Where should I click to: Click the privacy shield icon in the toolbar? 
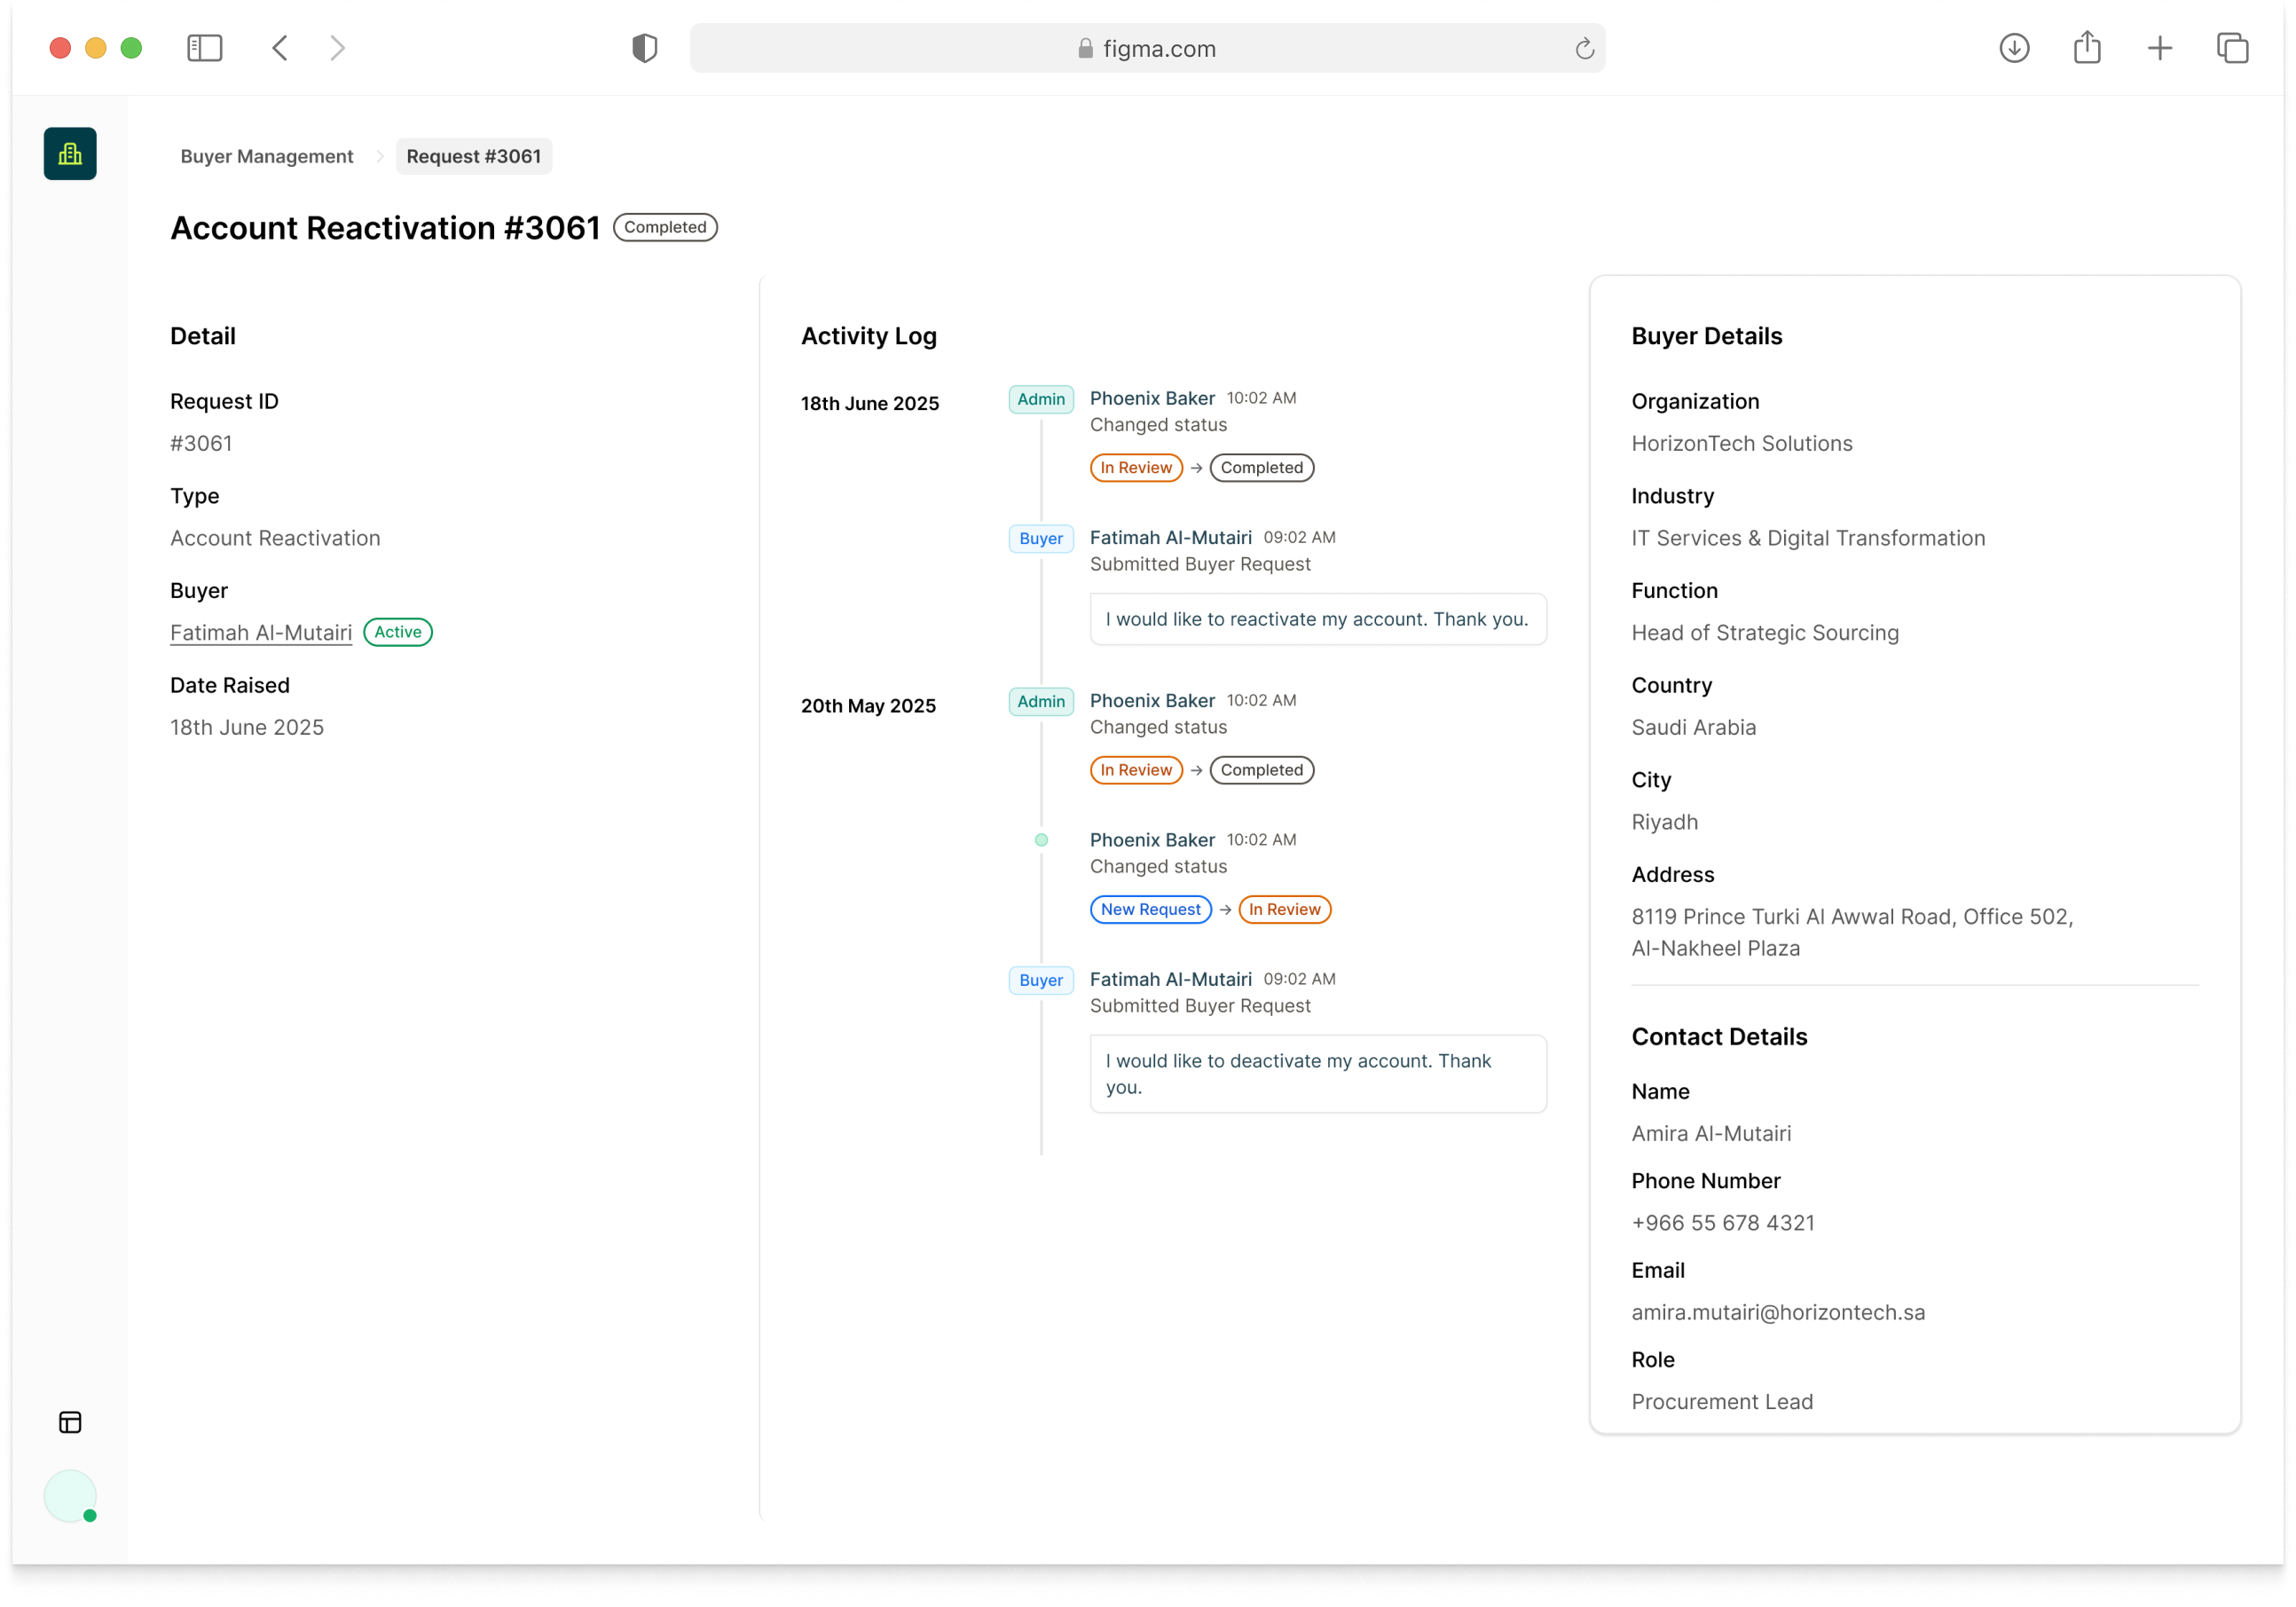click(x=644, y=47)
